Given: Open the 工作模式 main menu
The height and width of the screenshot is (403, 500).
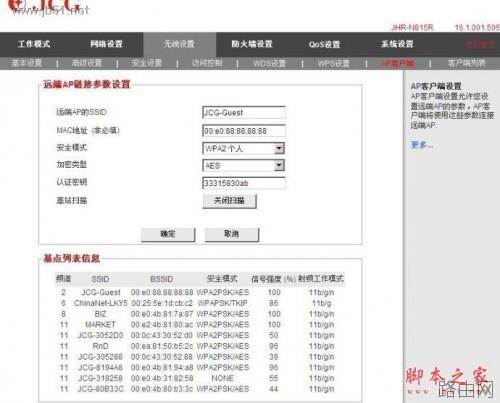Looking at the screenshot, I should 34,44.
